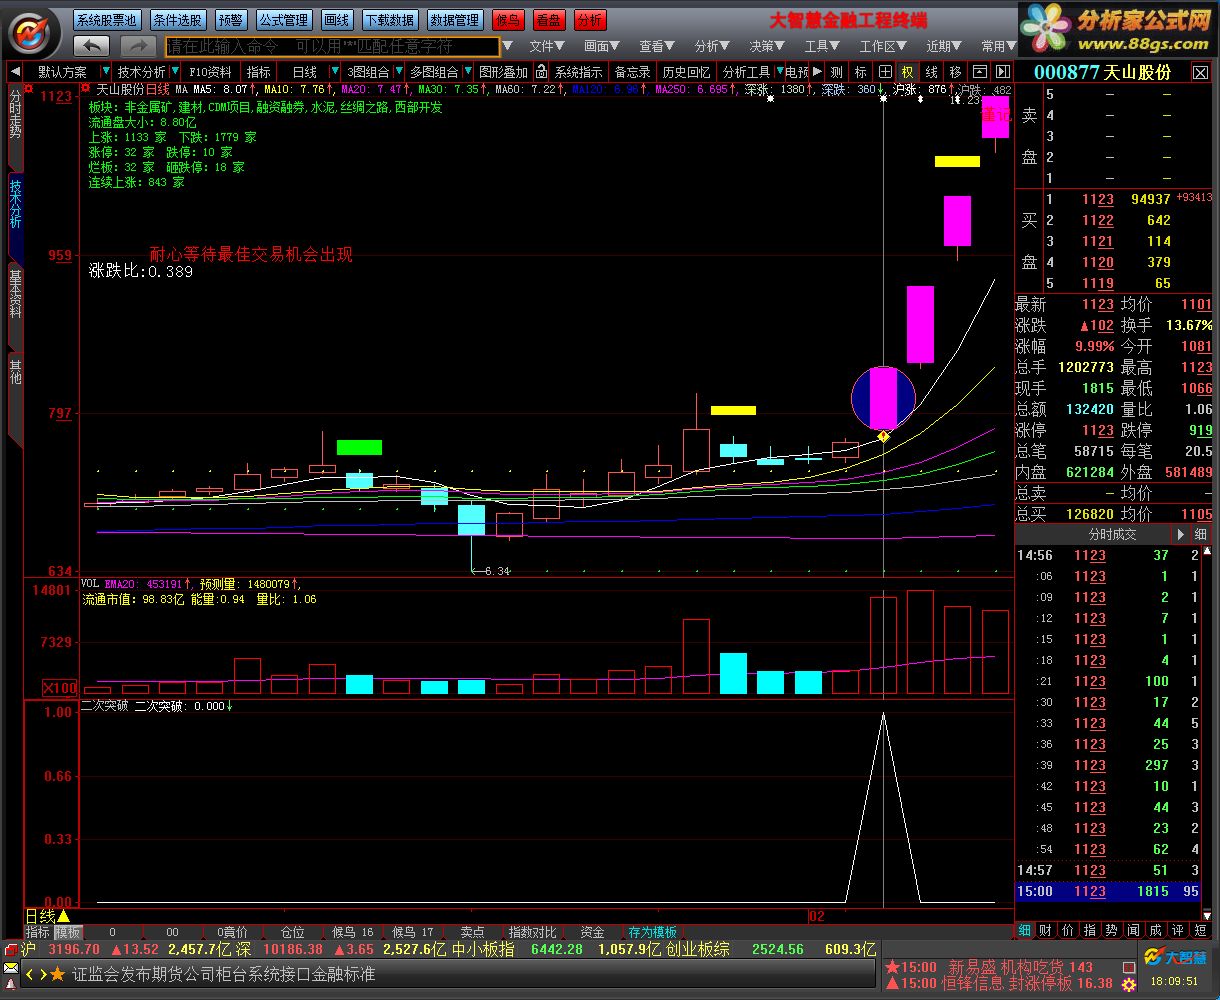Click the settings gear icon near clock
The width and height of the screenshot is (1220, 1000).
[x=1130, y=986]
